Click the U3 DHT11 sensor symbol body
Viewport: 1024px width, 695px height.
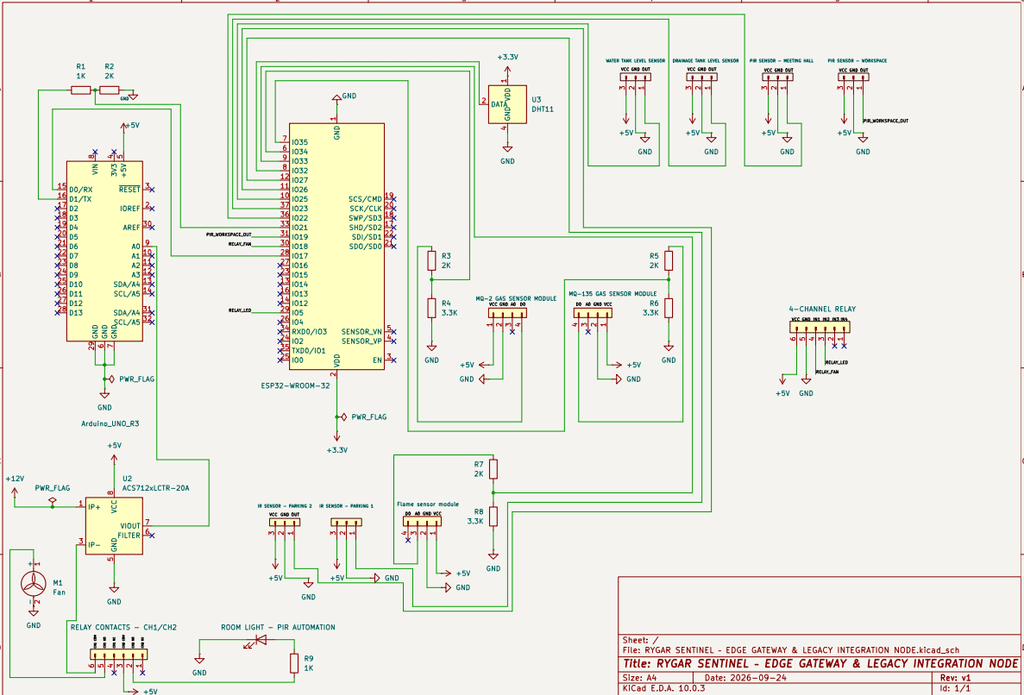[507, 104]
